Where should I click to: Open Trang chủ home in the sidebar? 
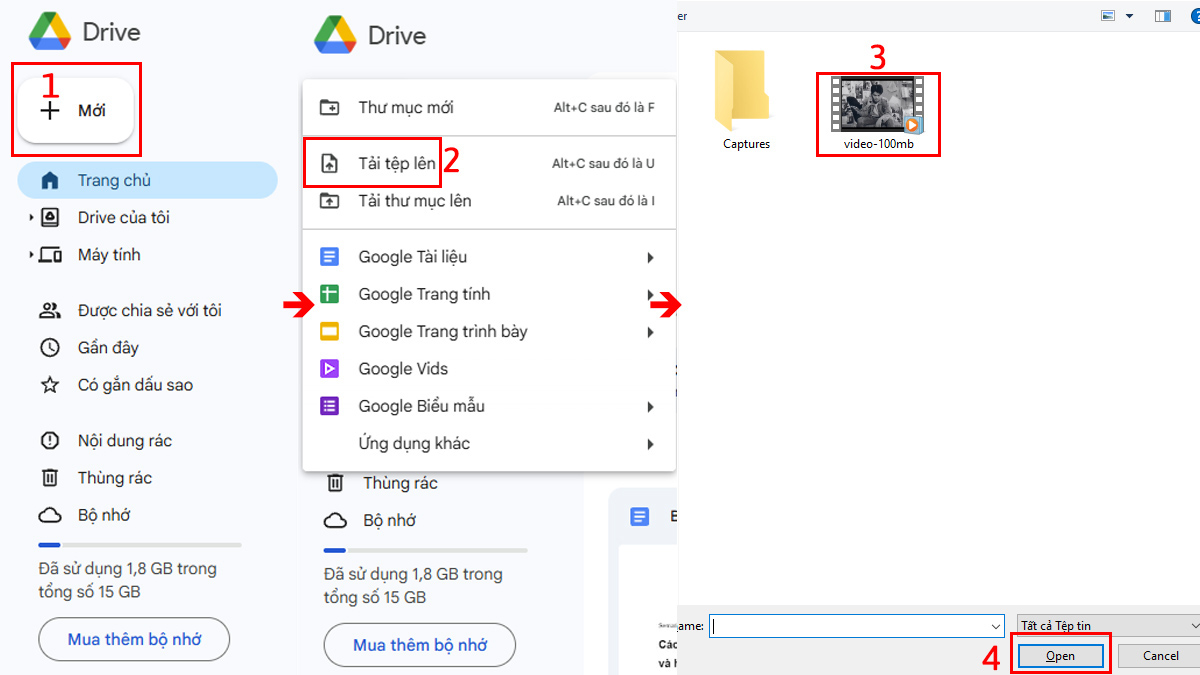pos(147,181)
